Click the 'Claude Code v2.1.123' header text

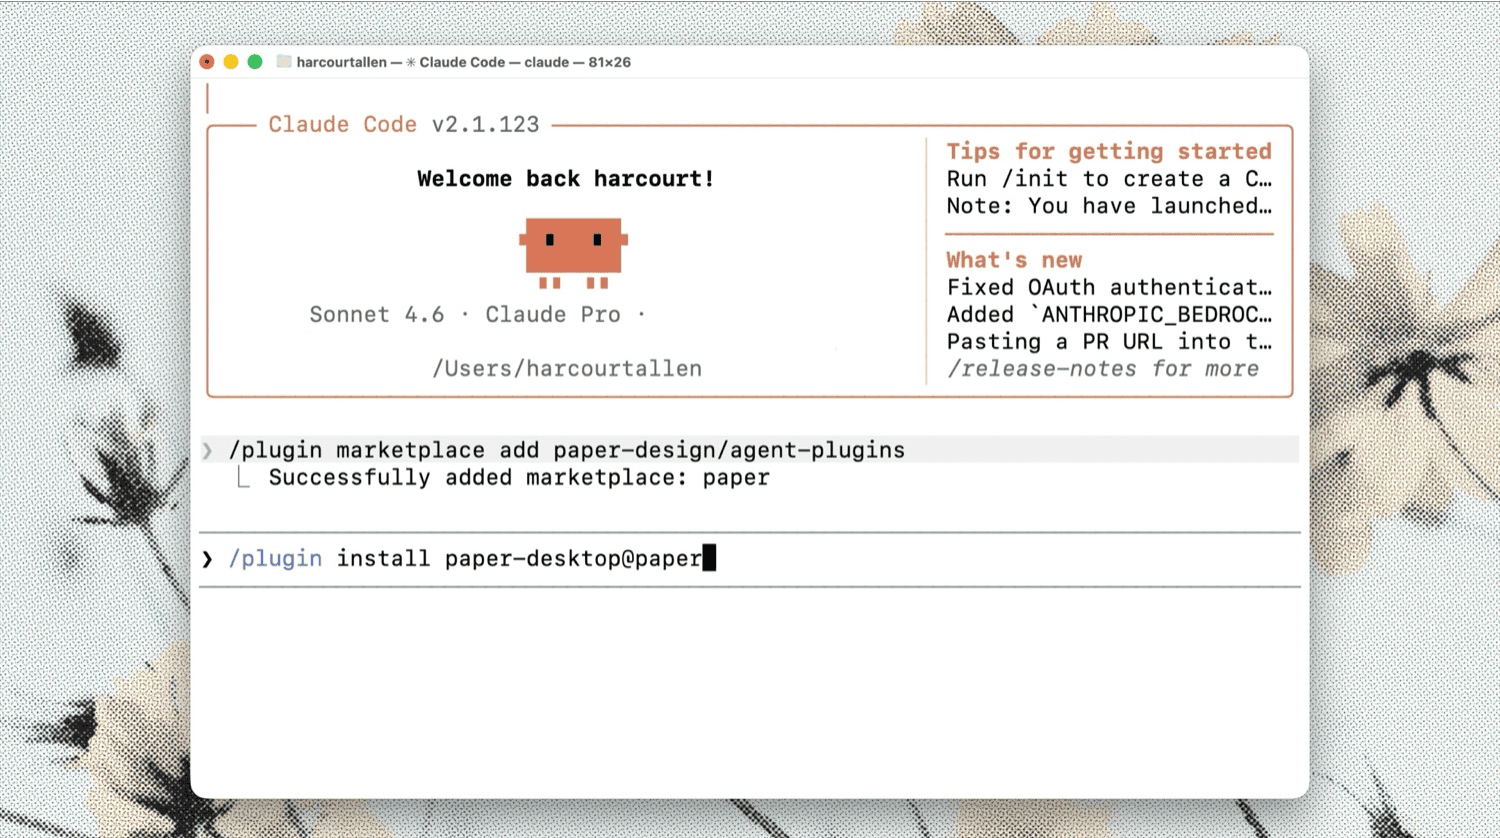[404, 125]
